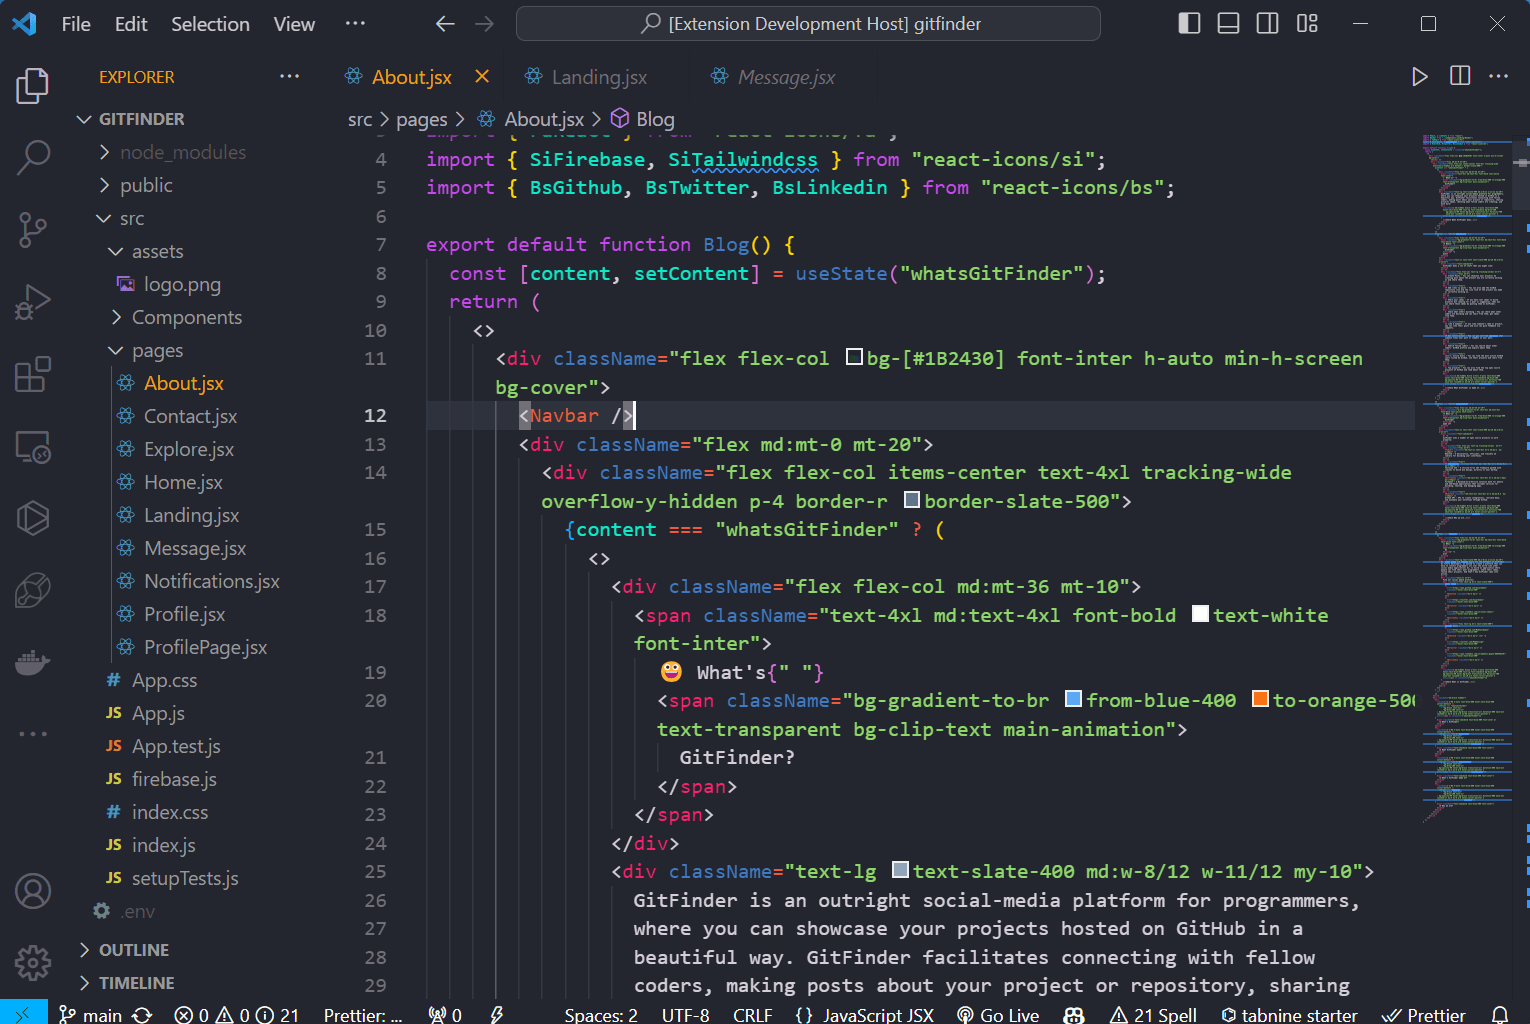Open Contact.jsx in the explorer
Viewport: 1530px width, 1024px height.
(x=190, y=416)
